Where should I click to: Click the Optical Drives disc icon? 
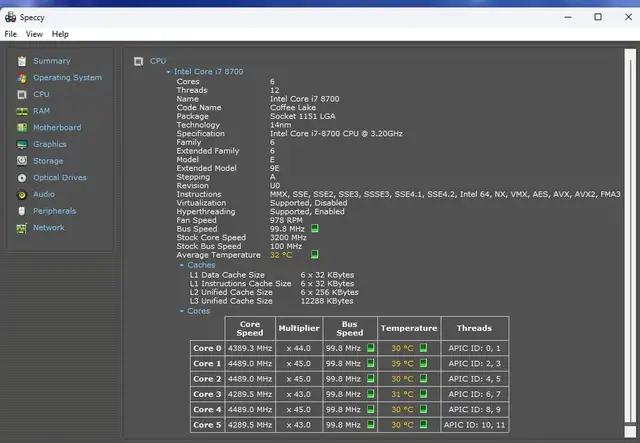[22, 178]
